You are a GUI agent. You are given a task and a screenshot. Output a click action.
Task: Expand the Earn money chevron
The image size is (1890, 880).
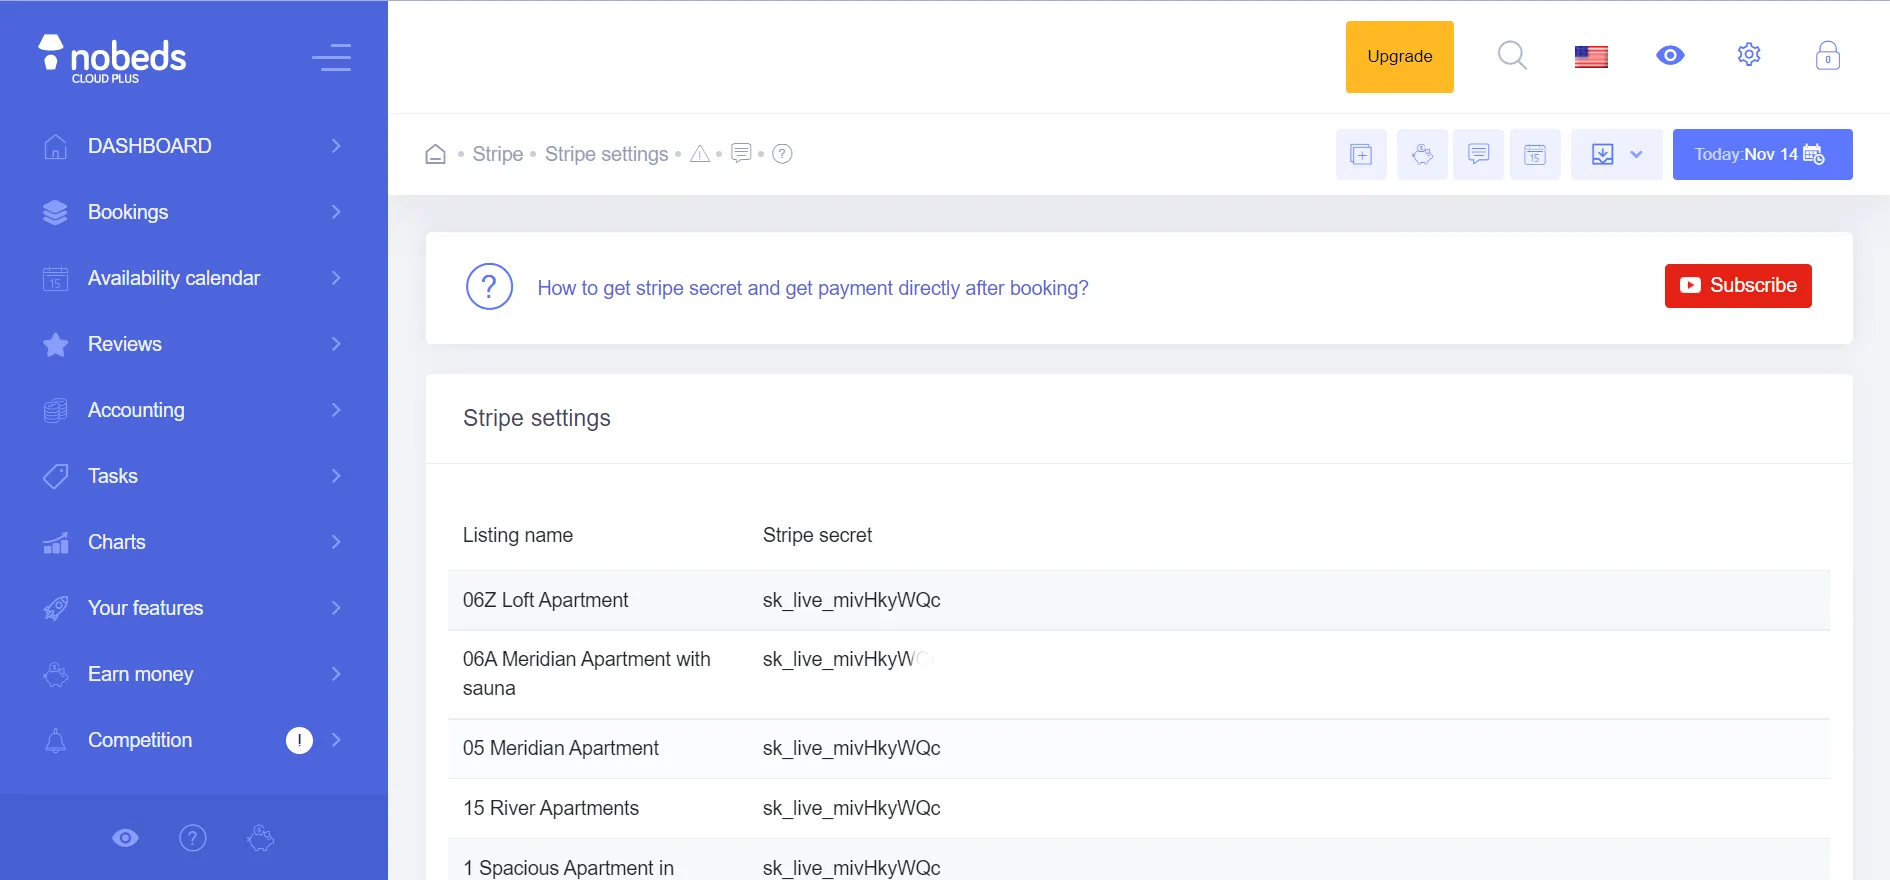point(336,674)
